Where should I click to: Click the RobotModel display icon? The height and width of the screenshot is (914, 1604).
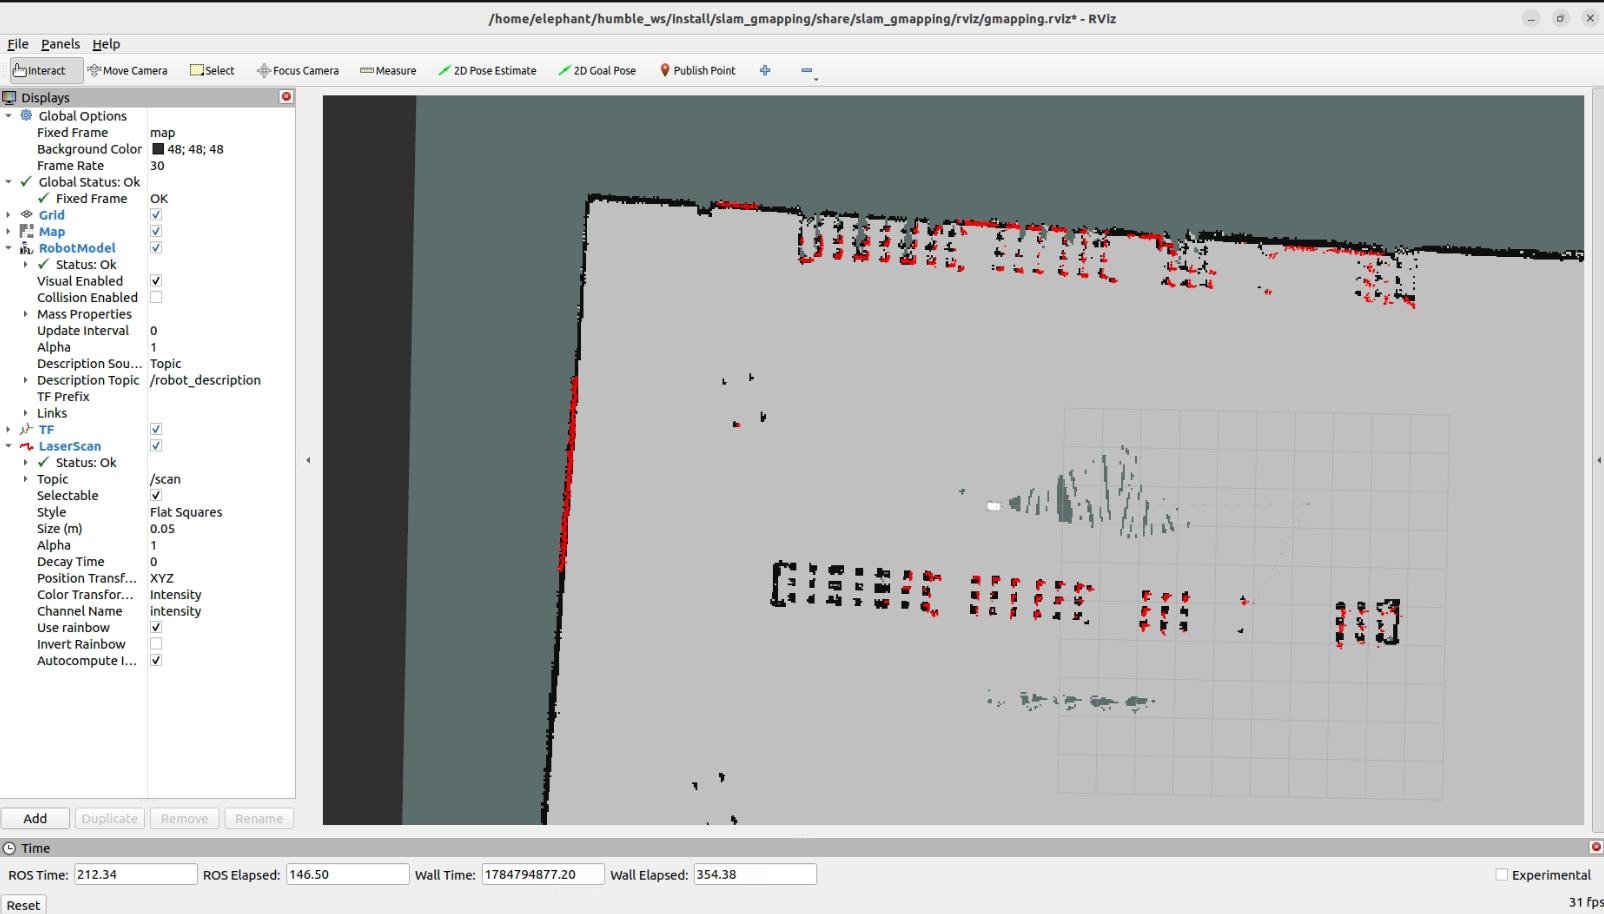(27, 248)
